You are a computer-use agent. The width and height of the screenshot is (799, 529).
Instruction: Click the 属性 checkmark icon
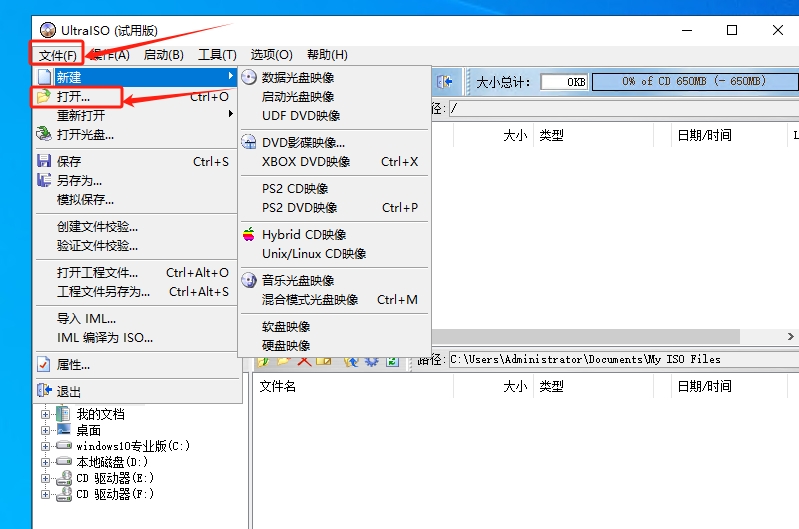pos(44,364)
